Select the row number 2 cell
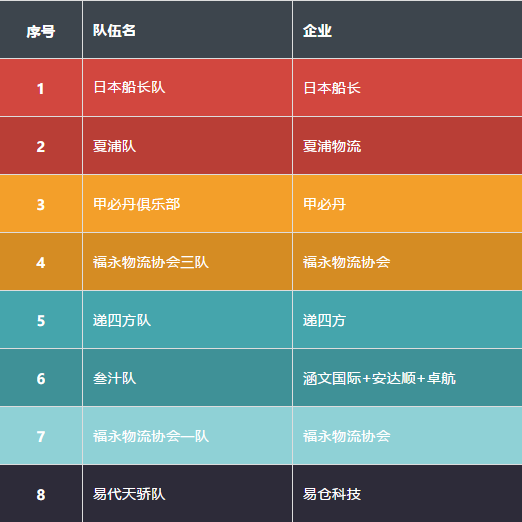Image resolution: width=522 pixels, height=522 pixels. click(41, 146)
